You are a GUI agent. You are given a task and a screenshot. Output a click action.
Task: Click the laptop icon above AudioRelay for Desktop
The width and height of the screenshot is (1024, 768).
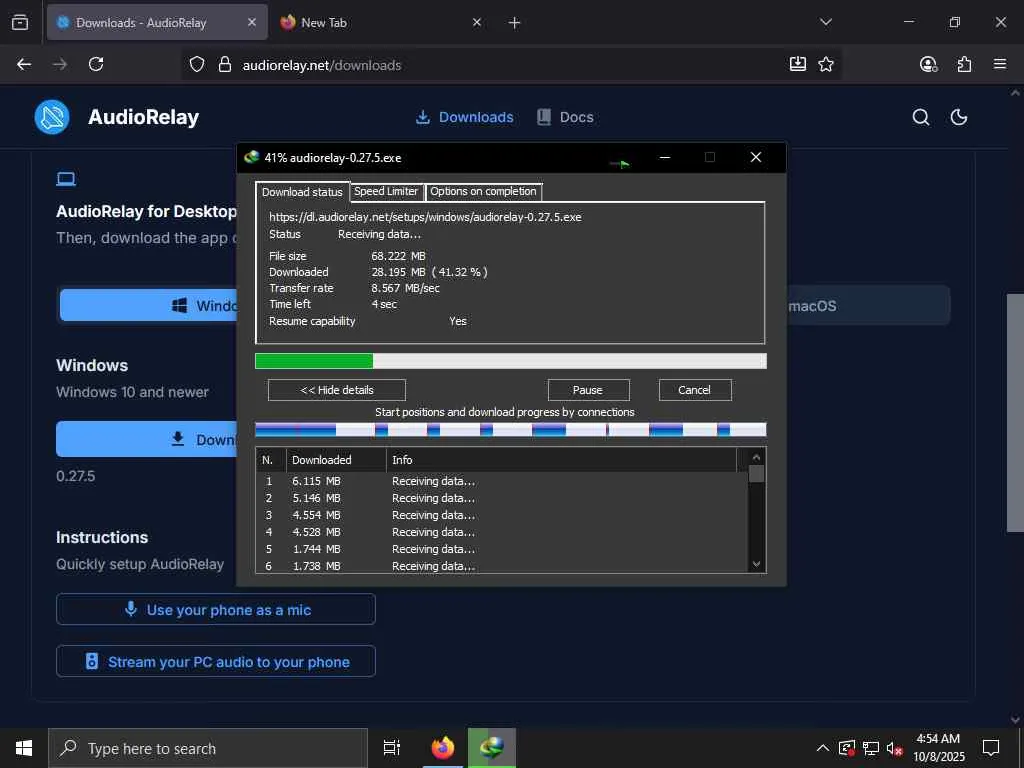[x=66, y=179]
